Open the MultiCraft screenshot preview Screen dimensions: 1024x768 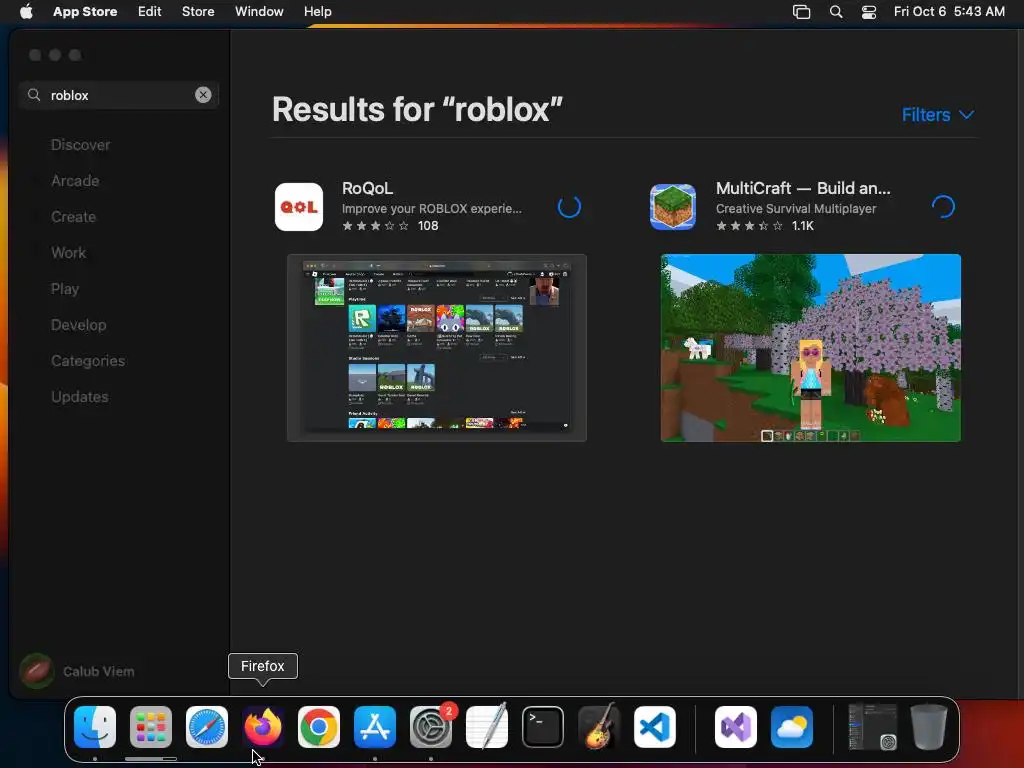pos(810,348)
